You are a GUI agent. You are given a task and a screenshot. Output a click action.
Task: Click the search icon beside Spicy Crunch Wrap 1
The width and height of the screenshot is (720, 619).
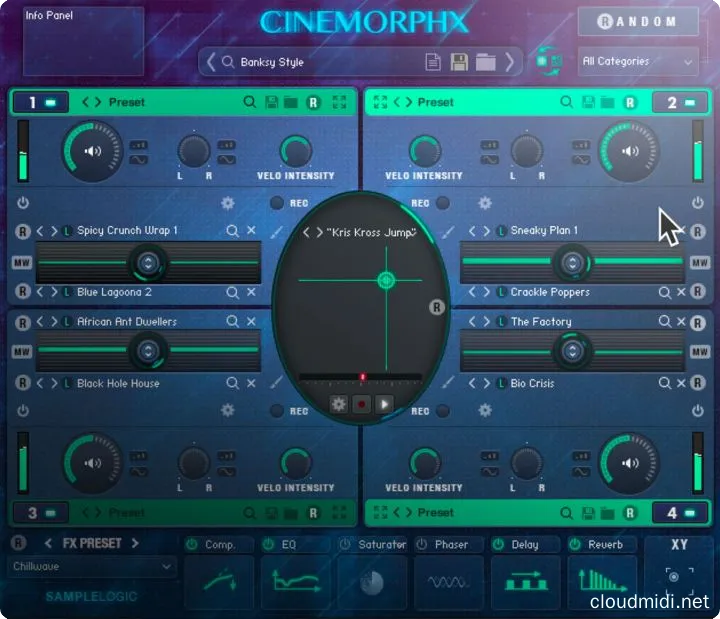pos(232,231)
